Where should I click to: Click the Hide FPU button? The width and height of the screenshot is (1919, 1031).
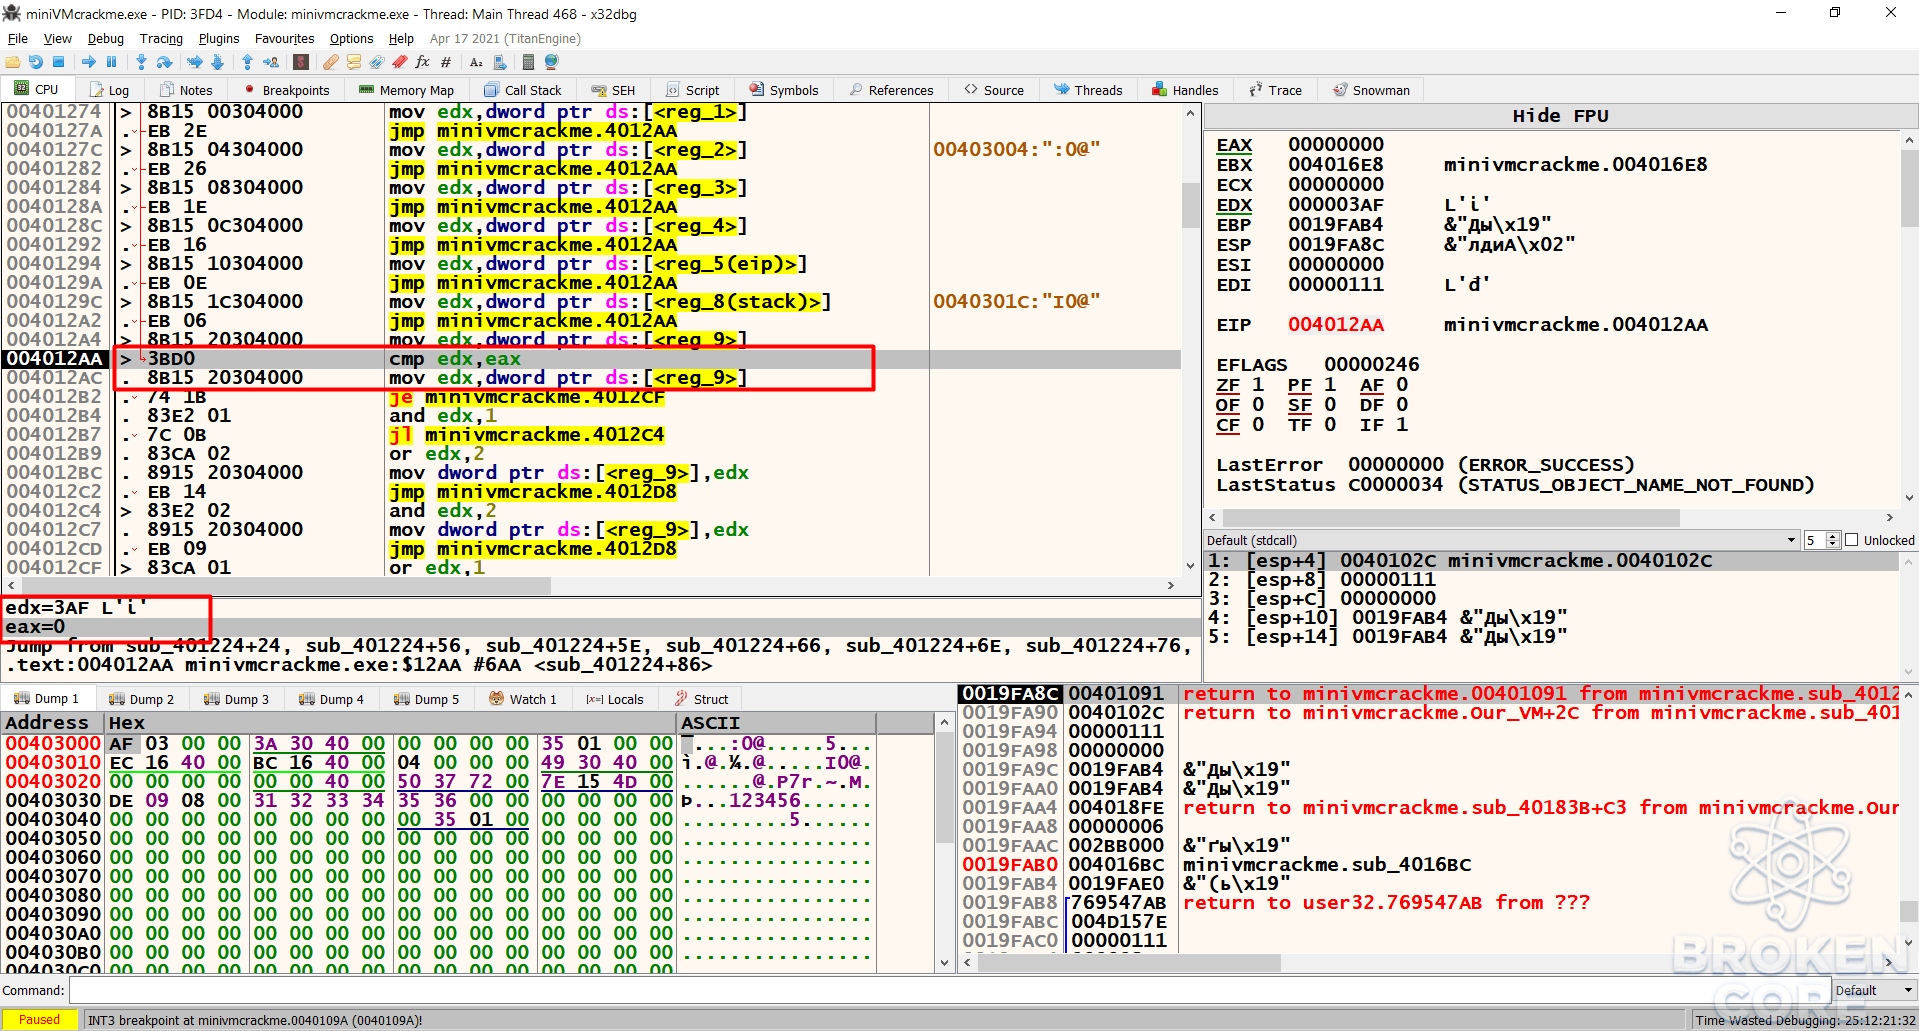(x=1560, y=116)
